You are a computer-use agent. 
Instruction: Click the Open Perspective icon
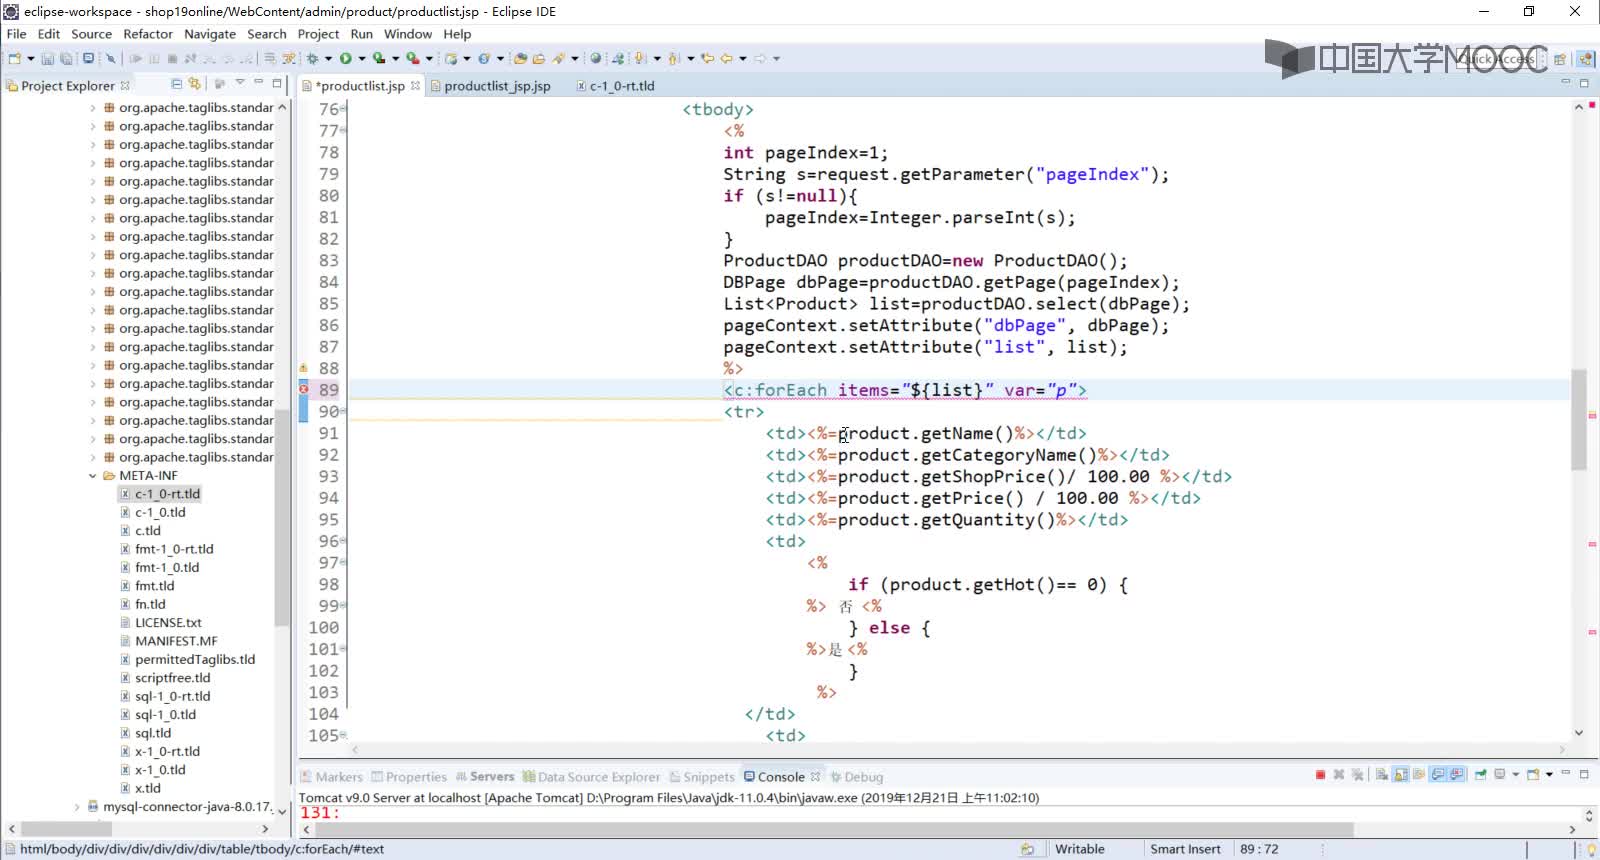tap(1560, 59)
